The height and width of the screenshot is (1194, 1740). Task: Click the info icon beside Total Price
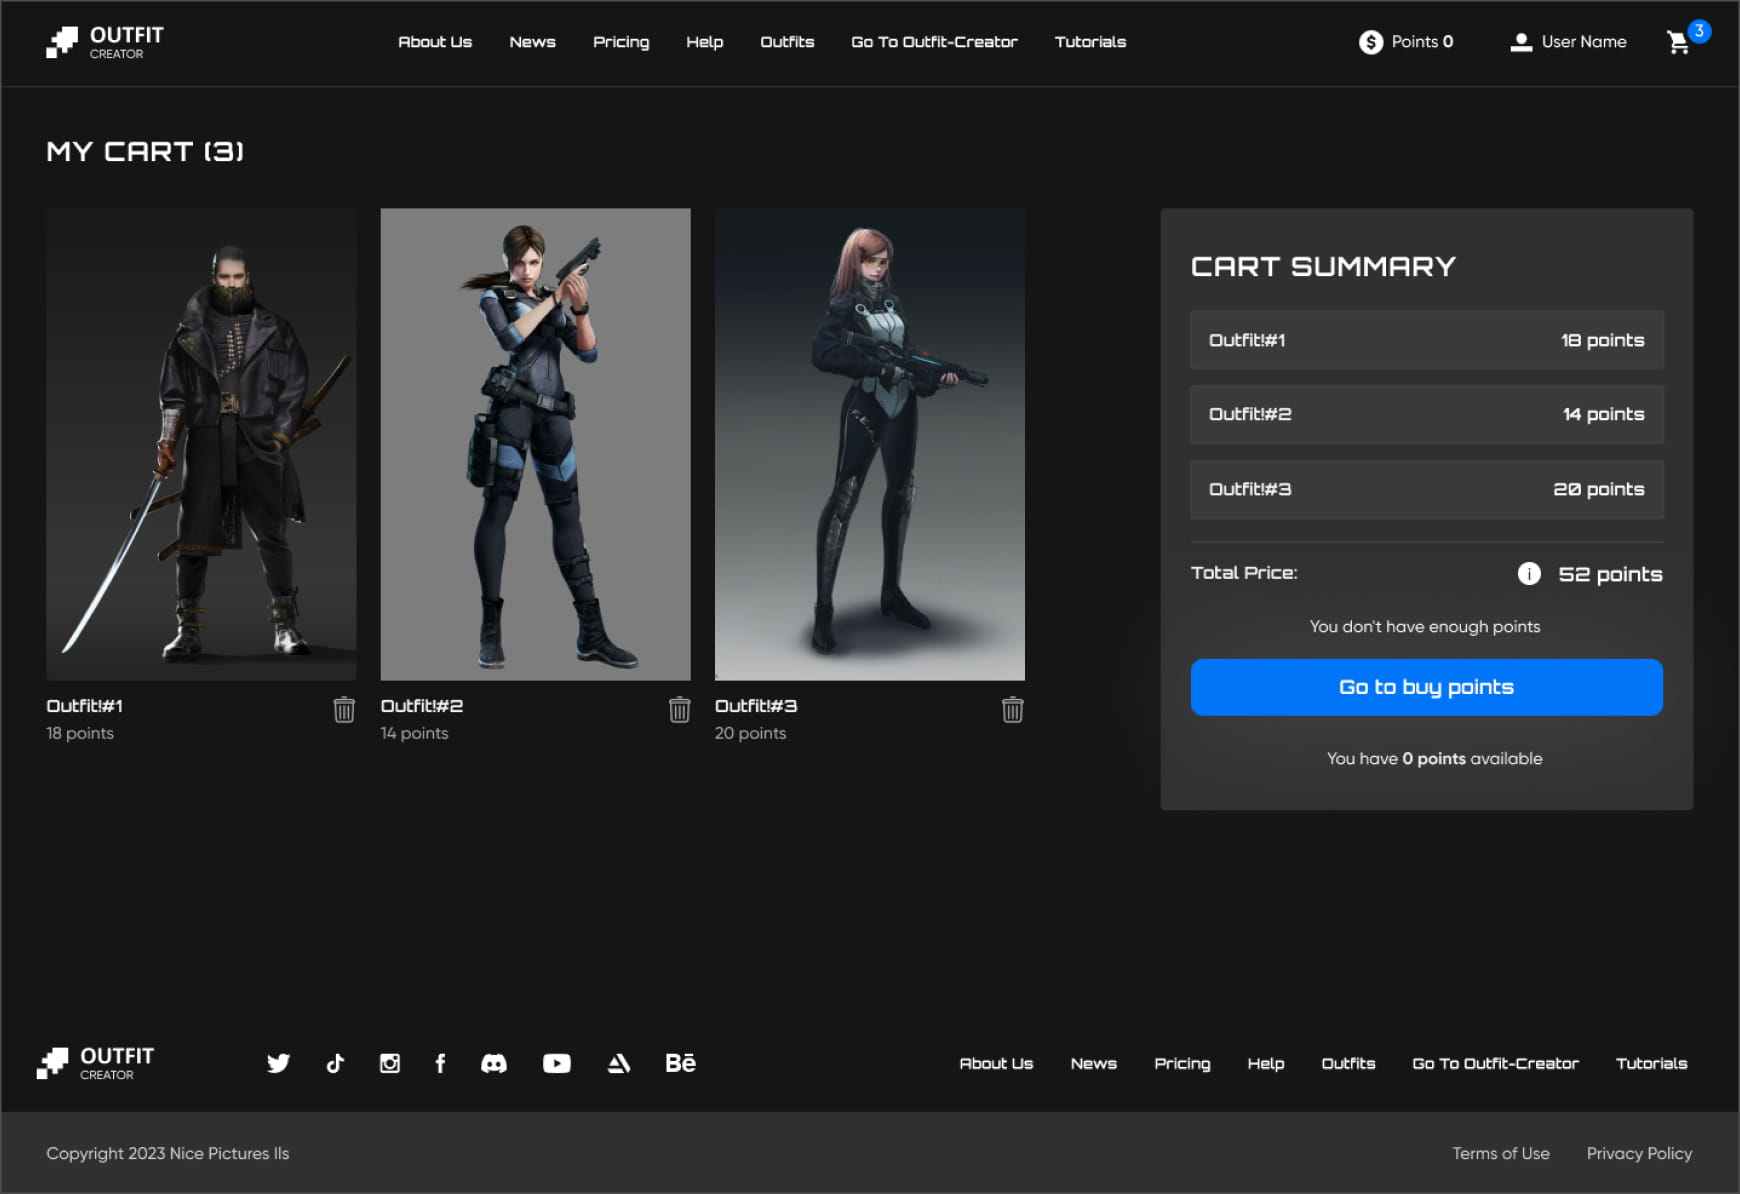[x=1528, y=573]
